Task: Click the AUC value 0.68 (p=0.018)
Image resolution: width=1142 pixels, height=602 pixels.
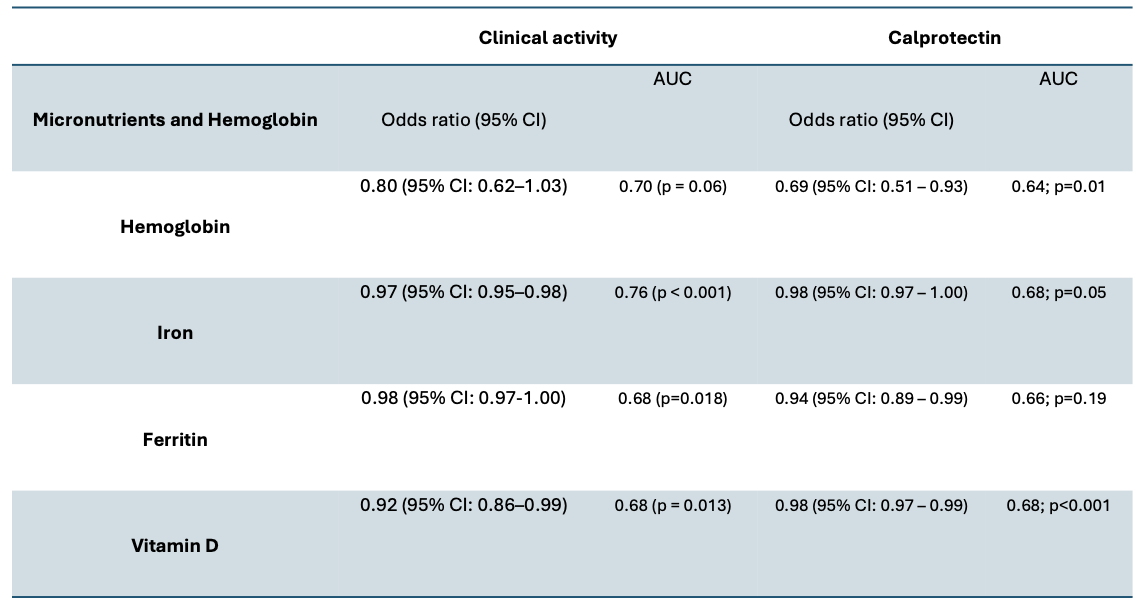Action: [672, 399]
